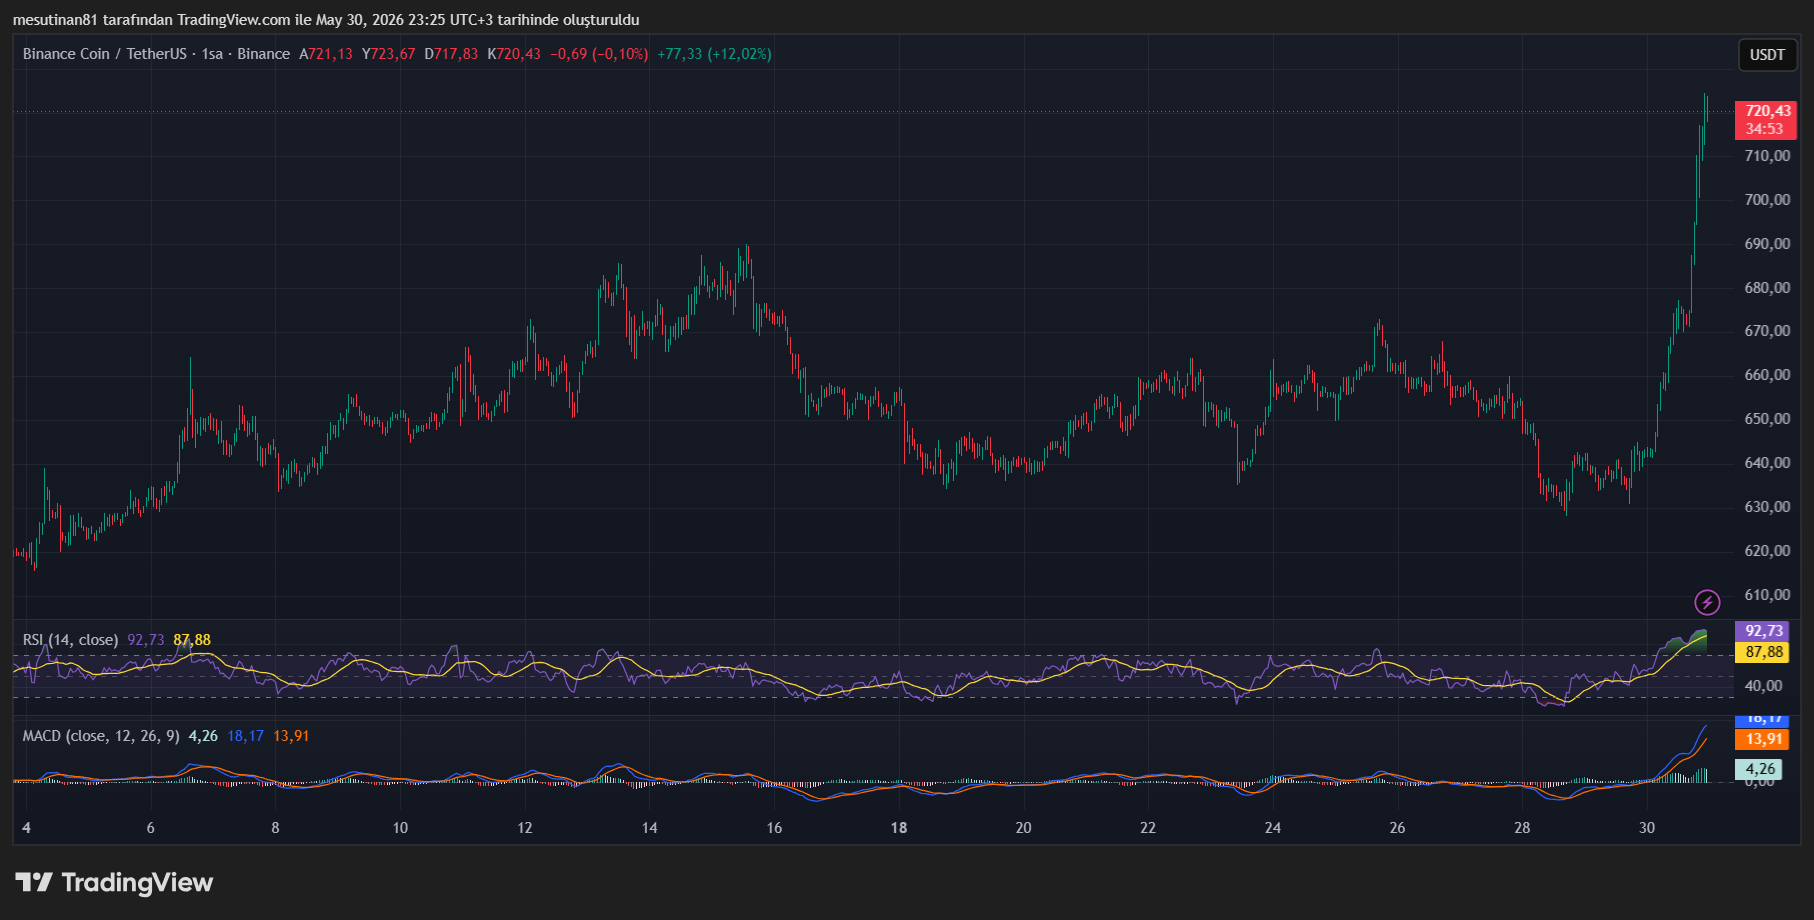1814x920 pixels.
Task: Click the 700,00 price axis label
Action: click(x=1767, y=200)
